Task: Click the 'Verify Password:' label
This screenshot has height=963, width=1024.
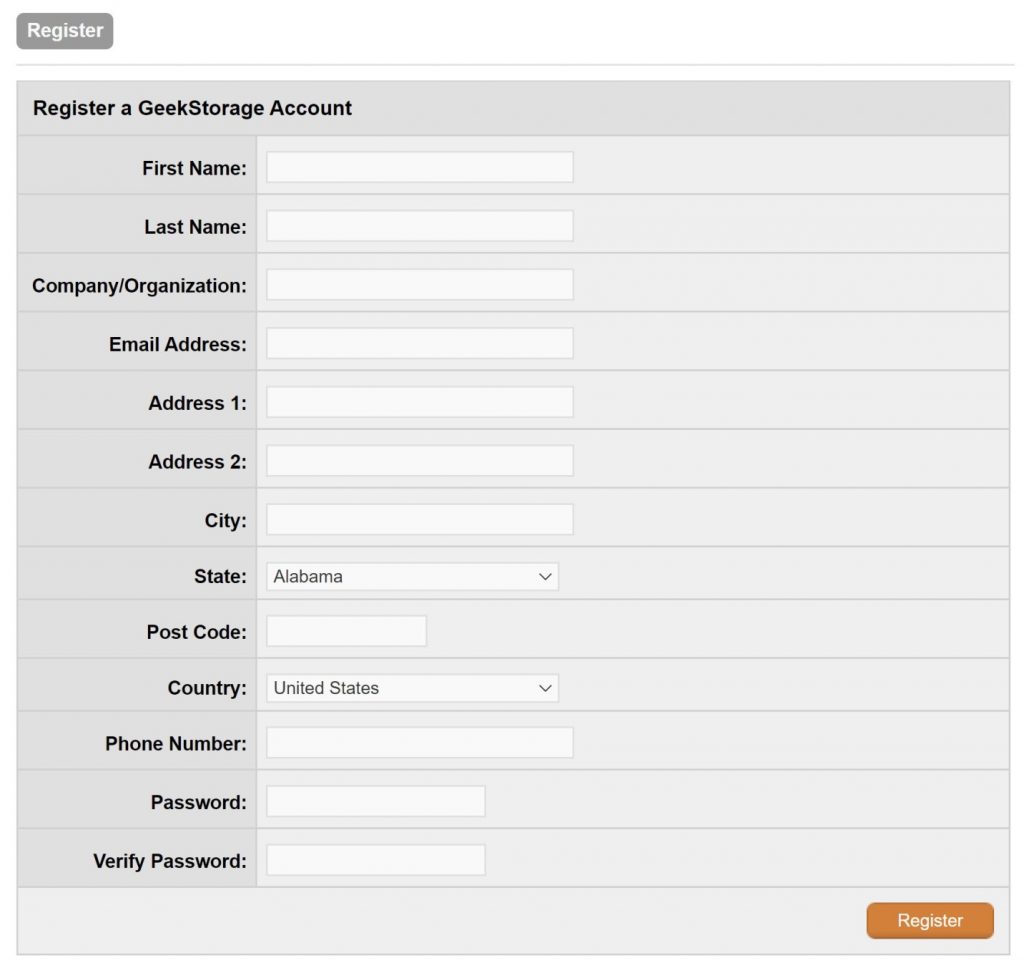Action: coord(170,861)
